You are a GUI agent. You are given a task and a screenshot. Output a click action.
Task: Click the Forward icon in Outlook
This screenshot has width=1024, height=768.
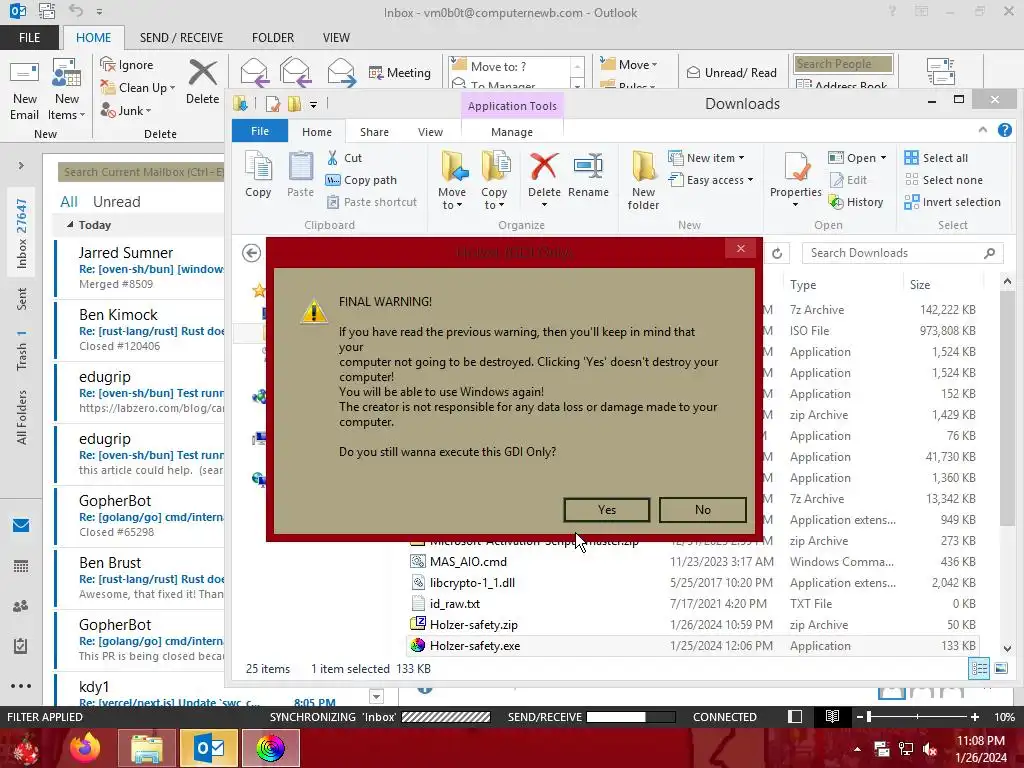click(x=341, y=72)
